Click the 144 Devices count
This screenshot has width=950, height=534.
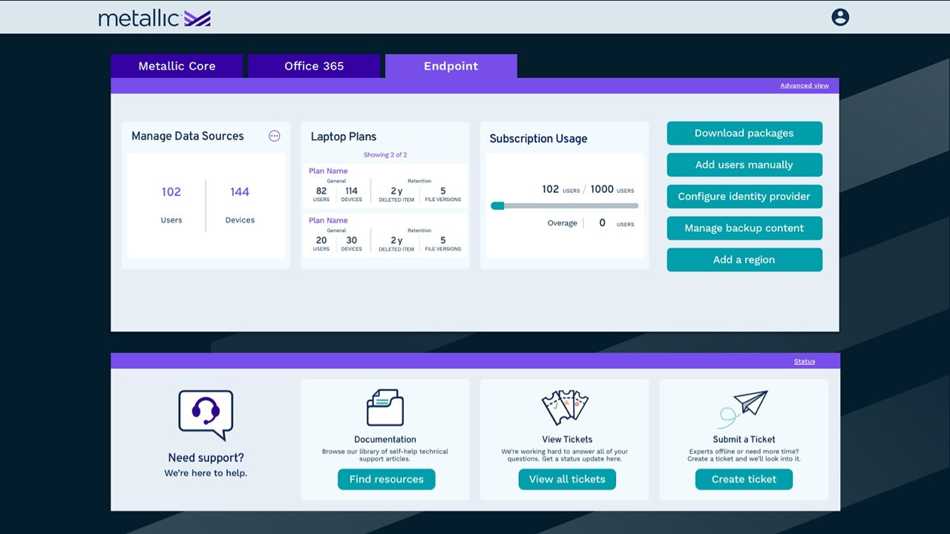coord(239,192)
